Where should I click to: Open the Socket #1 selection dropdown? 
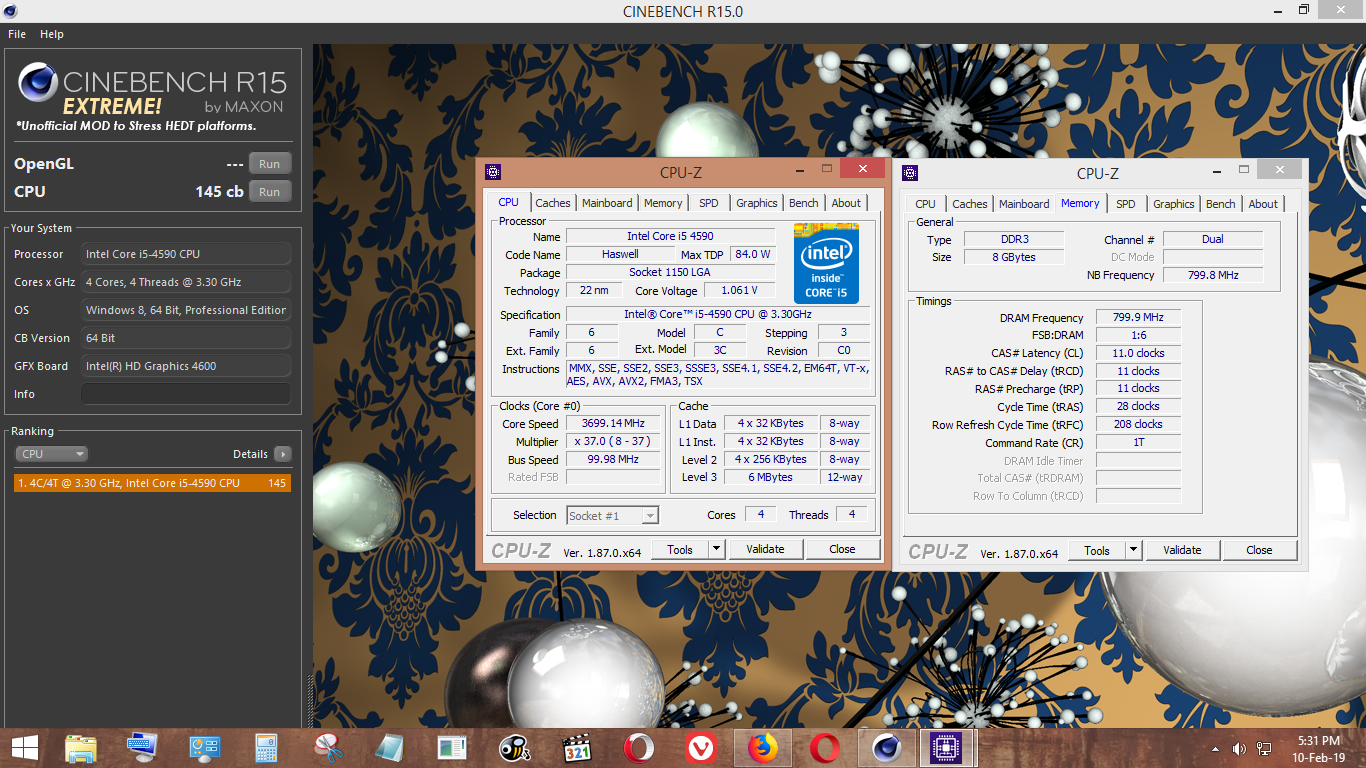612,516
